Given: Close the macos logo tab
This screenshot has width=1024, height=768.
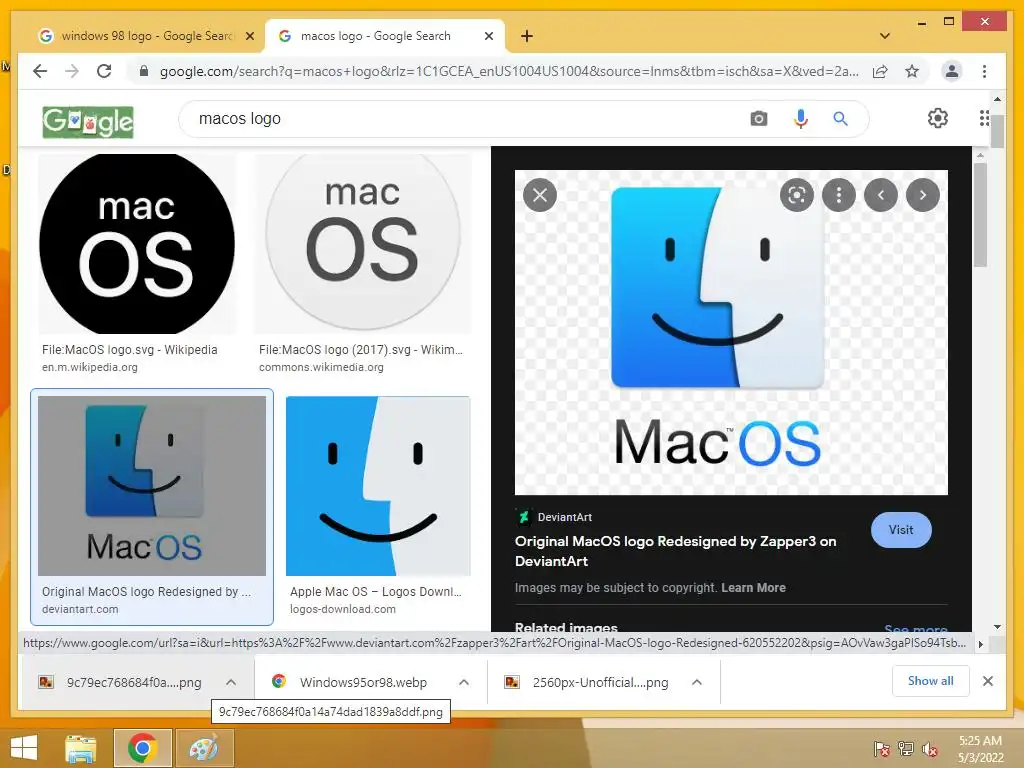Looking at the screenshot, I should [x=488, y=36].
